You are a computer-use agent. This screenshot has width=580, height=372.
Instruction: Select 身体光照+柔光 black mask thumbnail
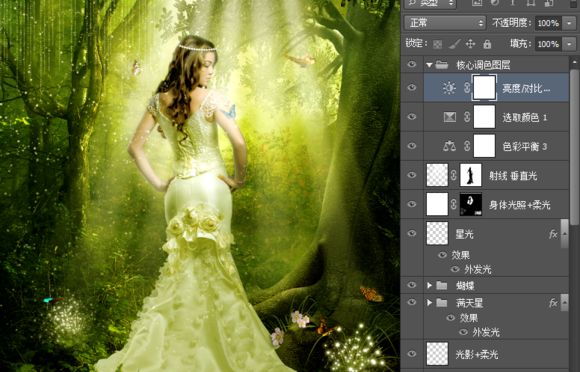coord(471,204)
